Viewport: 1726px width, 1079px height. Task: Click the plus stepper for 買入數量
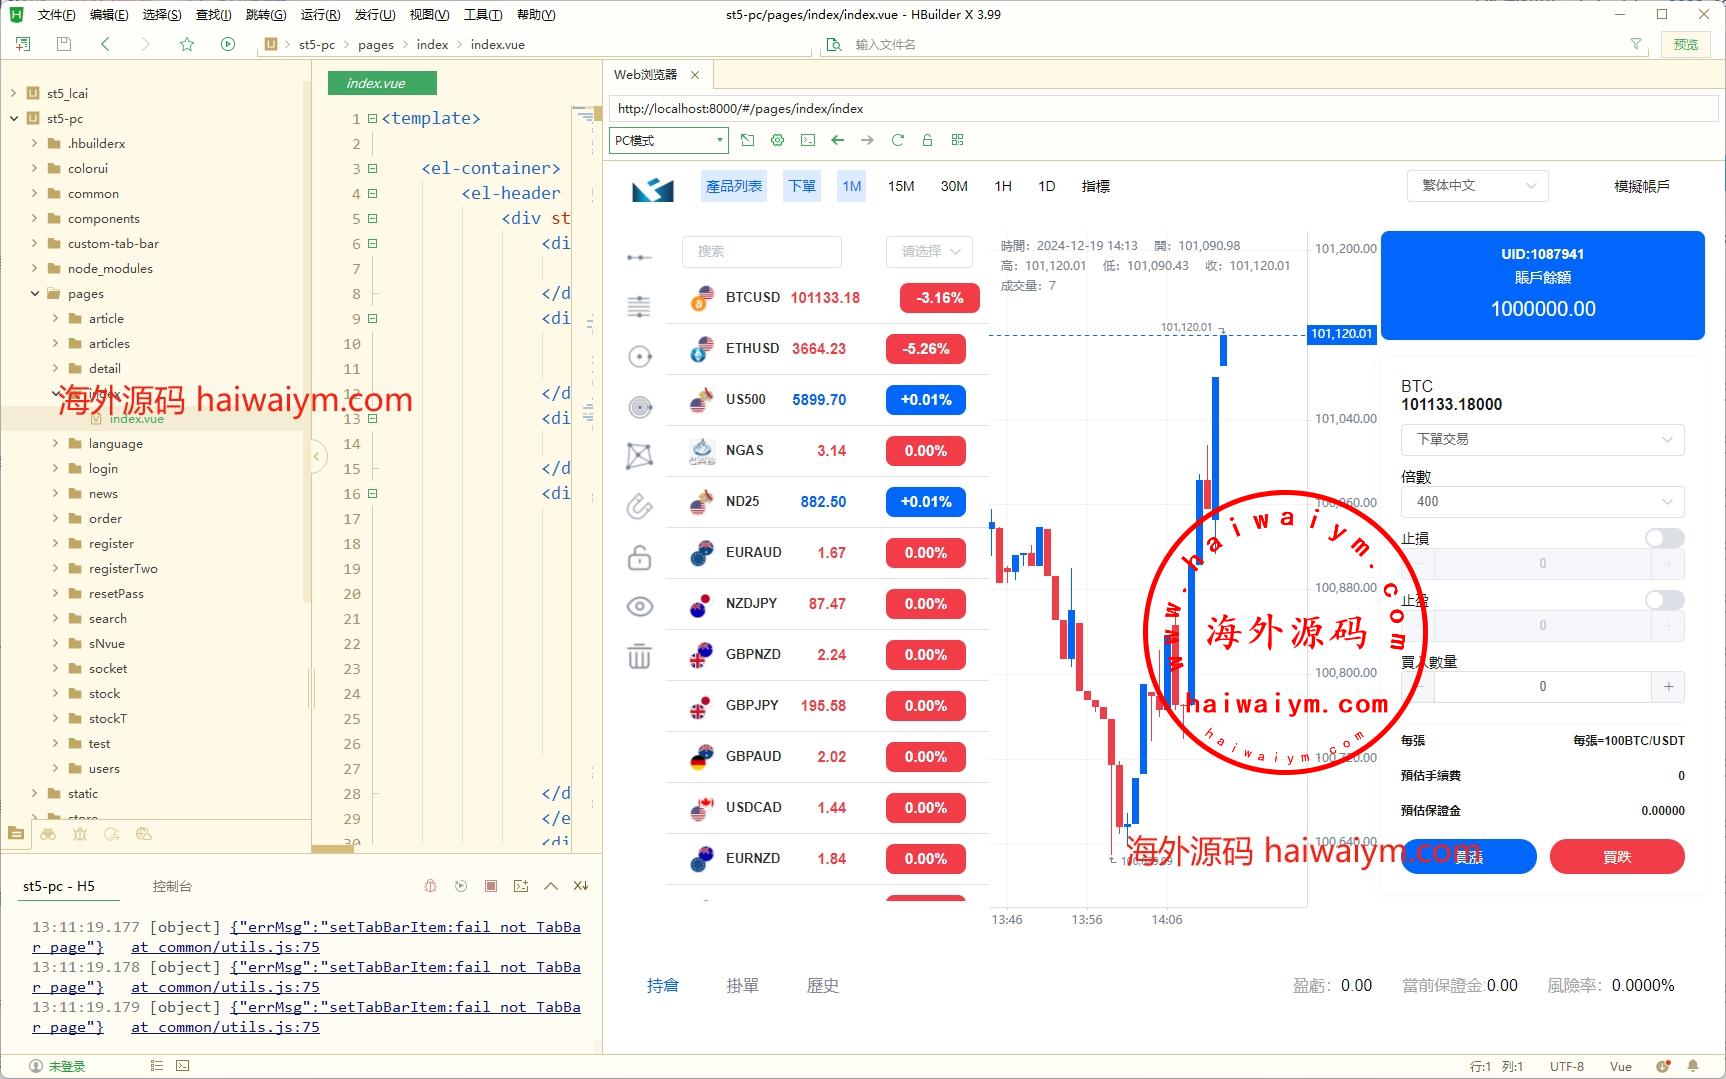click(x=1668, y=686)
